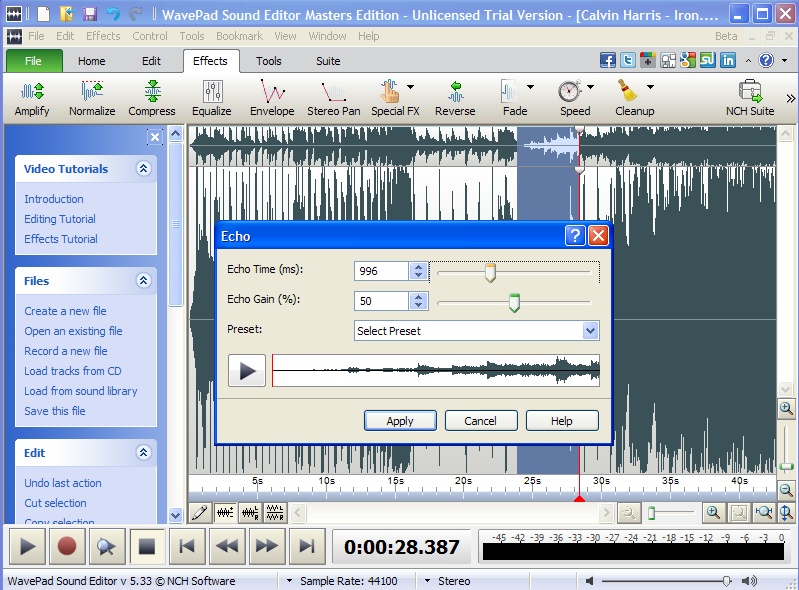Collapse the Edit panel

(x=144, y=452)
